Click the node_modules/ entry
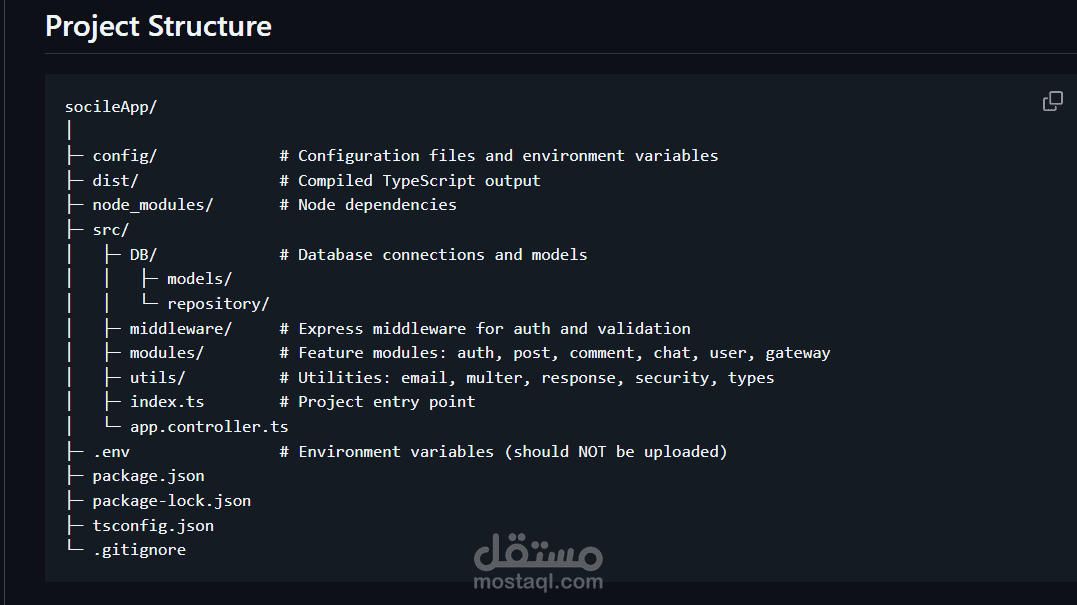 152,205
